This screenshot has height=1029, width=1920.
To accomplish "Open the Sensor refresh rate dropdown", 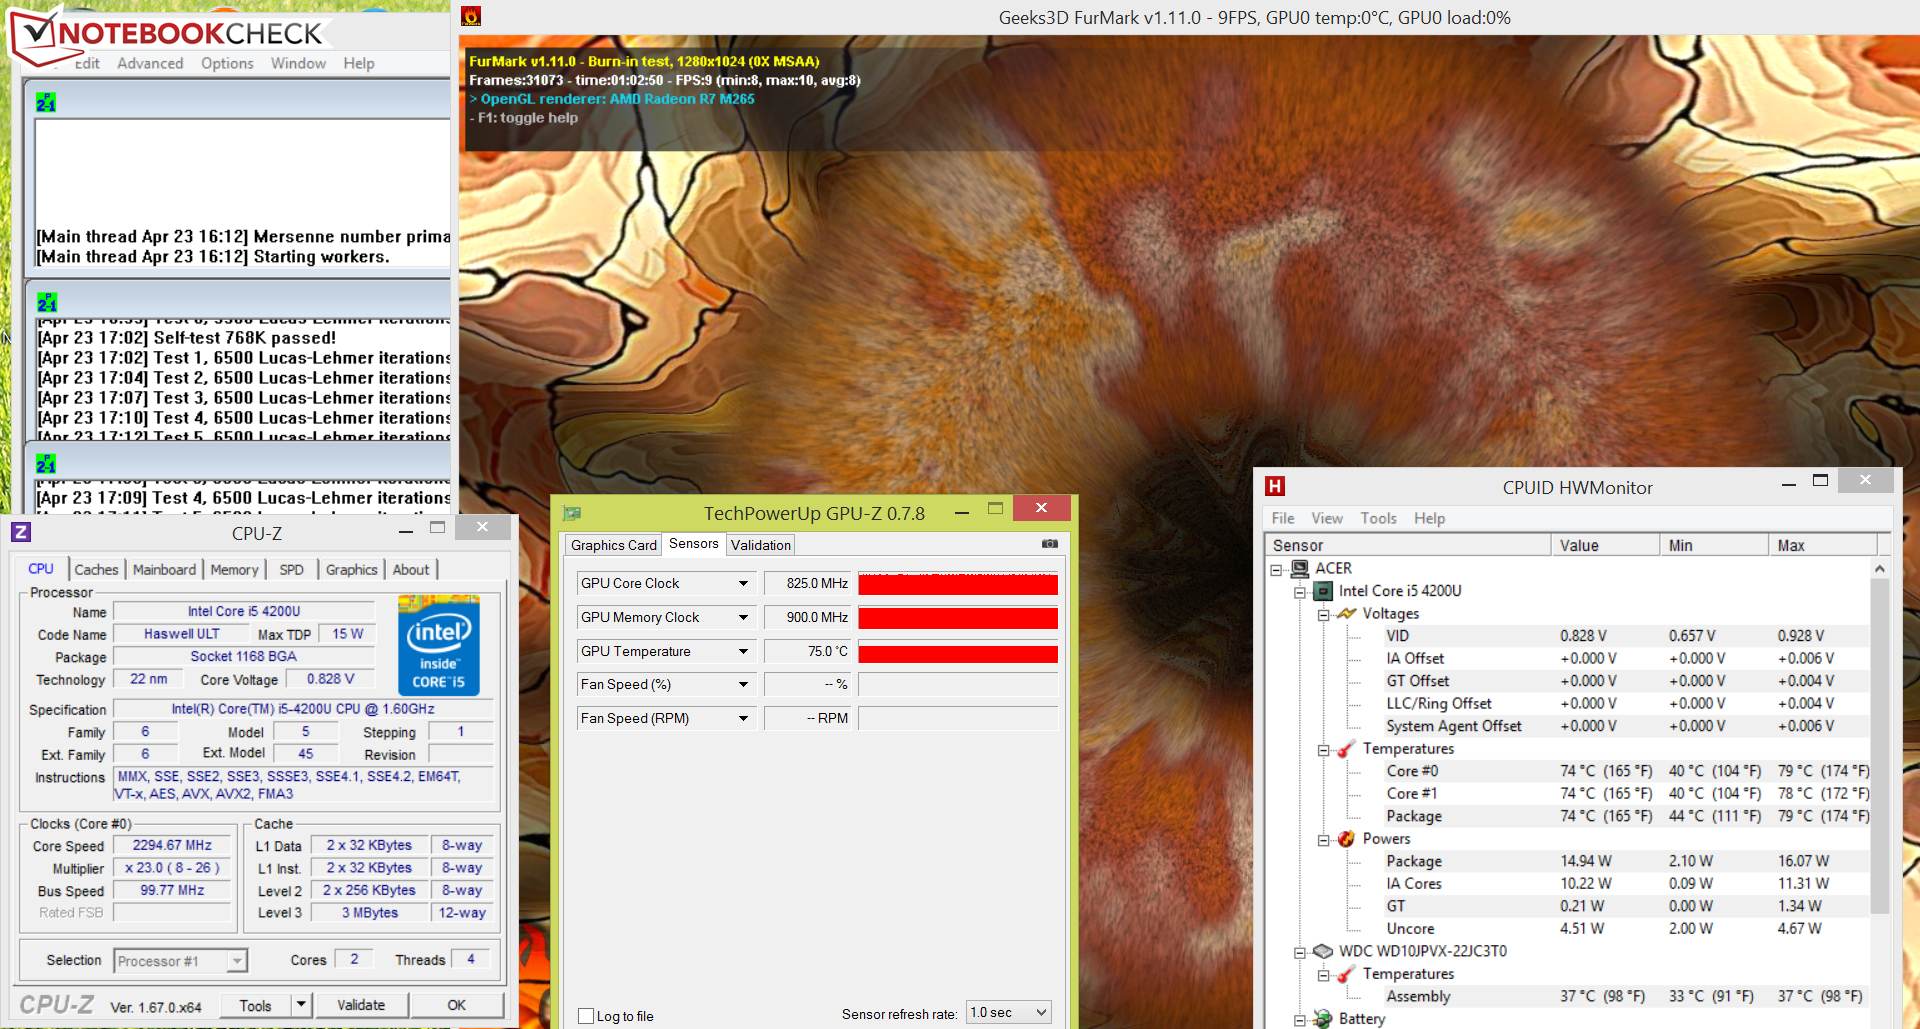I will pyautogui.click(x=1041, y=1013).
